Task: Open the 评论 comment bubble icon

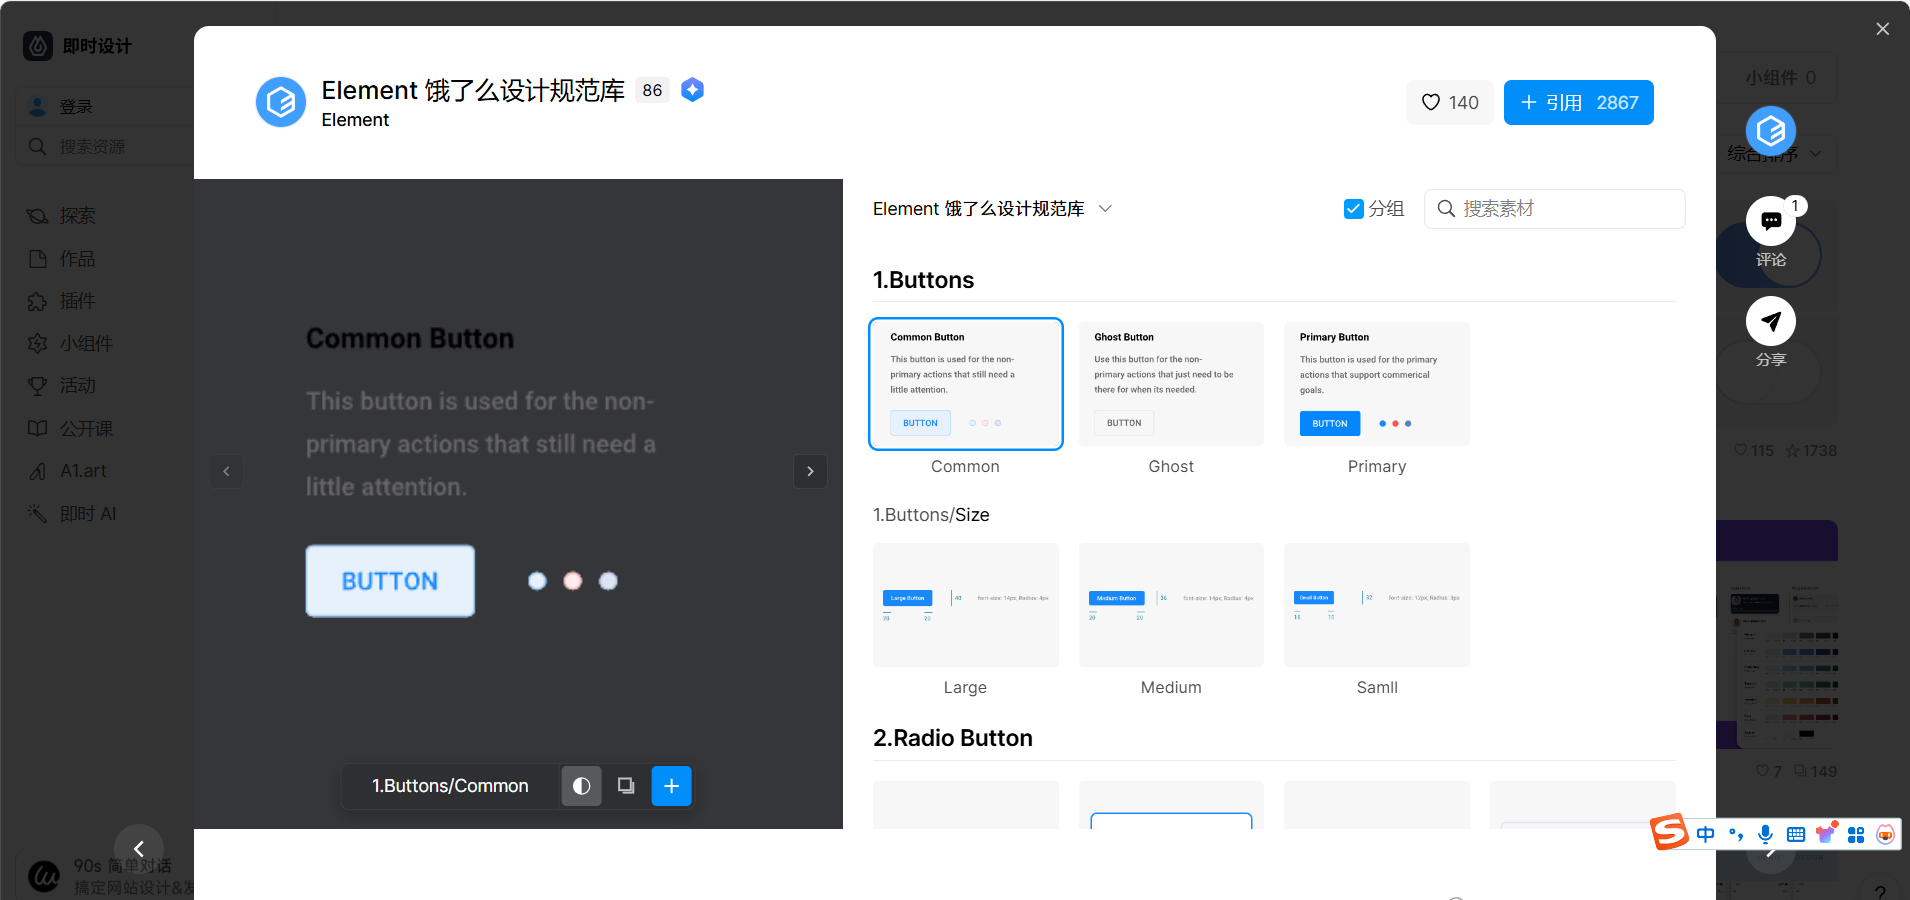Action: (x=1770, y=221)
